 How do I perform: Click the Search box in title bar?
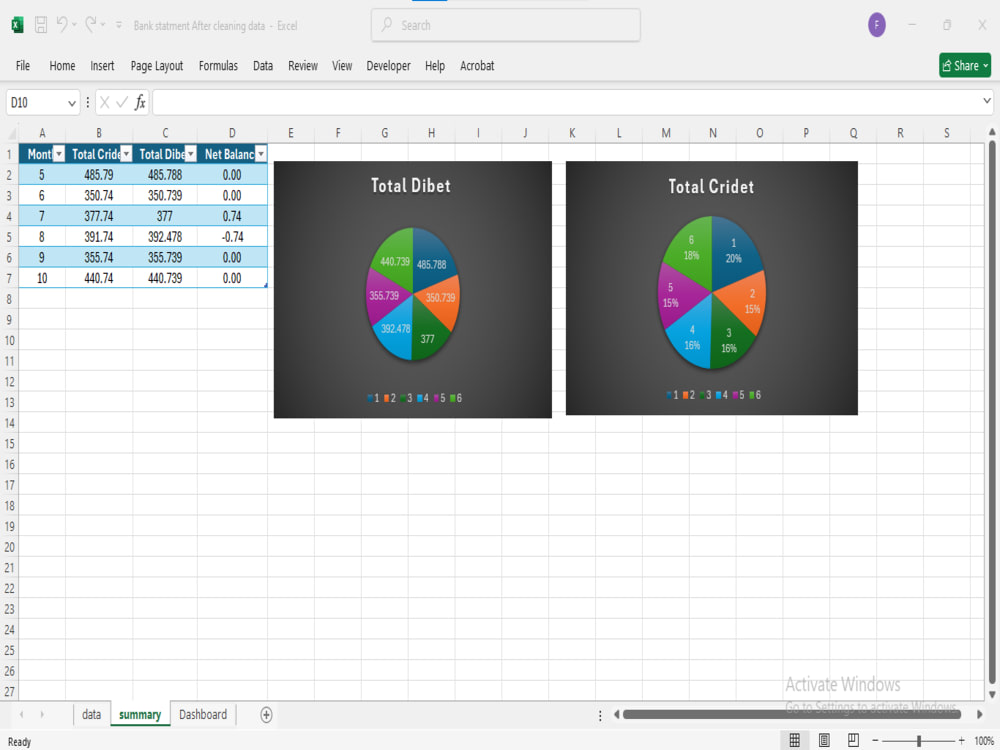pyautogui.click(x=506, y=26)
